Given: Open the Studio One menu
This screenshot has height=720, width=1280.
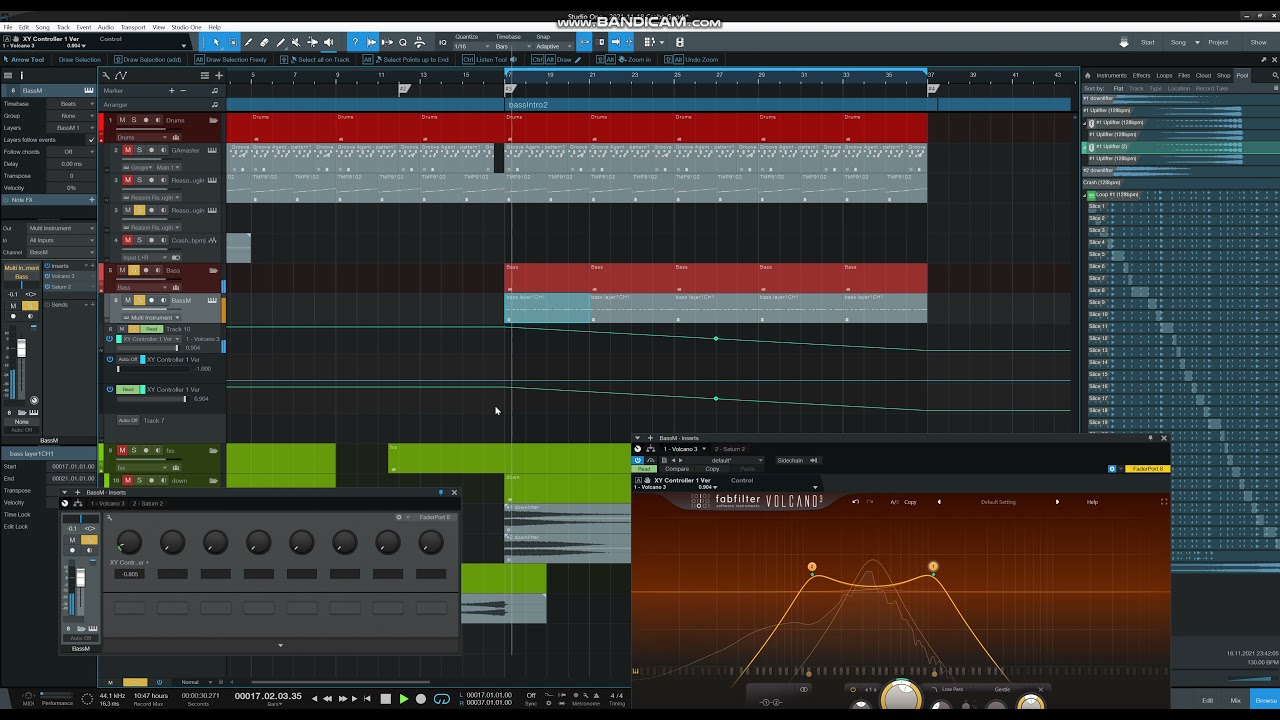Looking at the screenshot, I should coord(186,27).
